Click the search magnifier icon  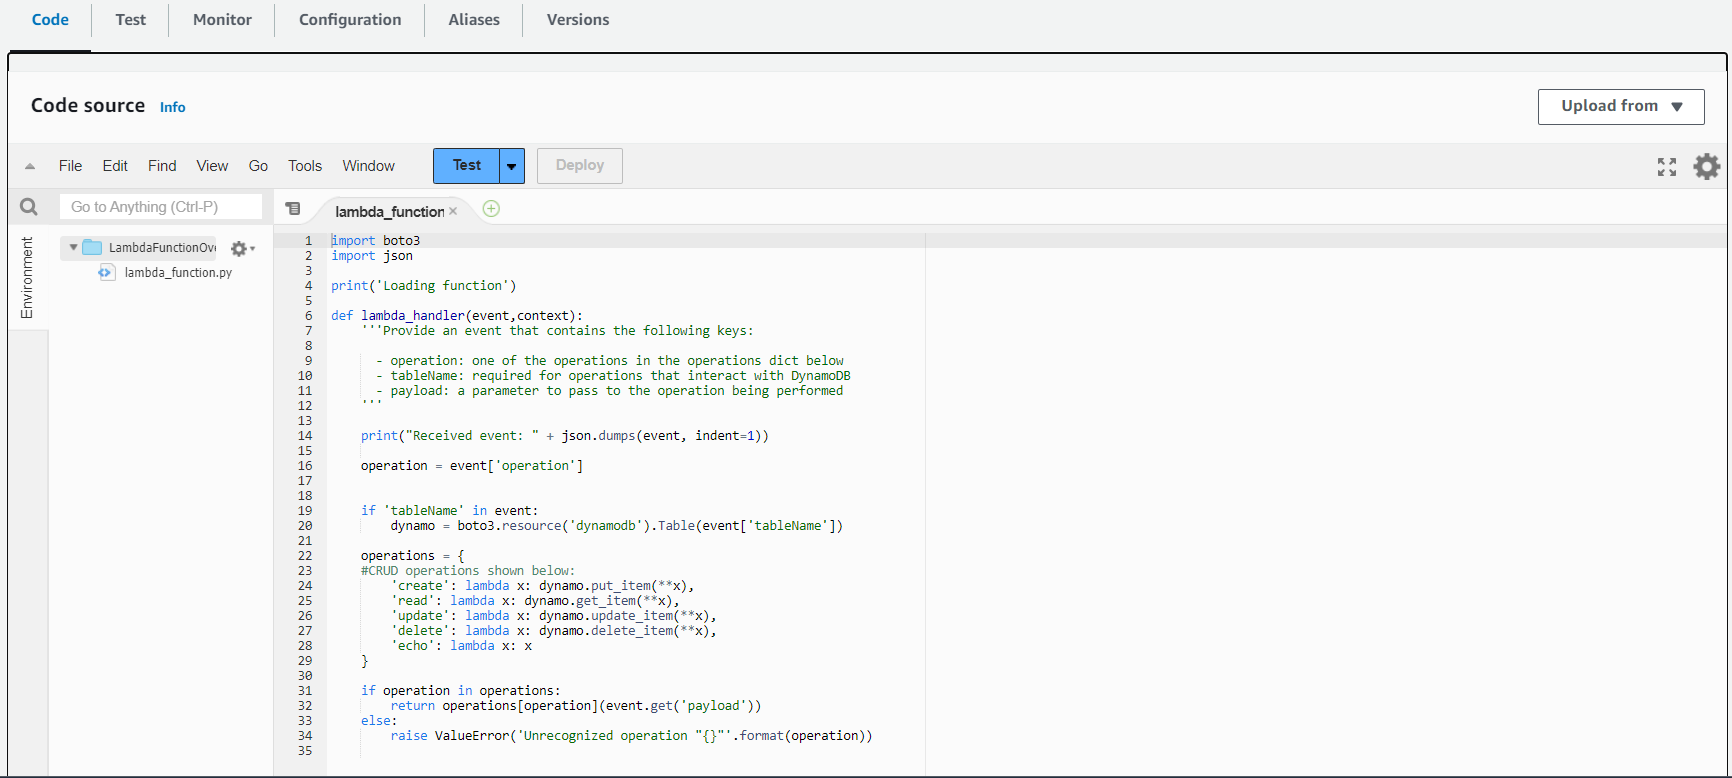[29, 207]
